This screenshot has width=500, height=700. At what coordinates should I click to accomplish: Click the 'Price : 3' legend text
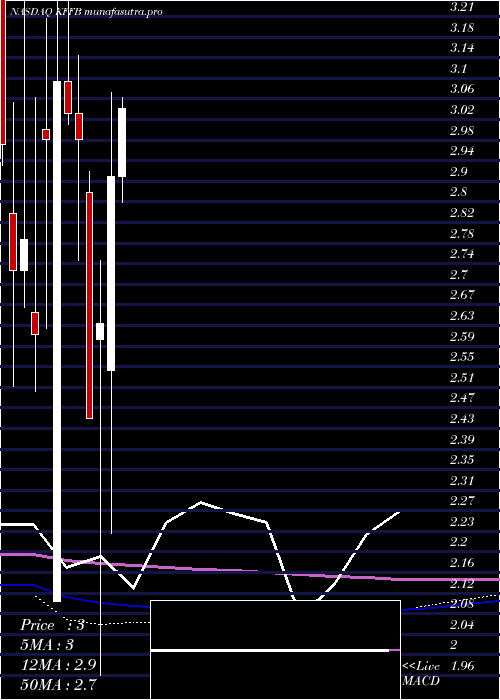[52, 625]
